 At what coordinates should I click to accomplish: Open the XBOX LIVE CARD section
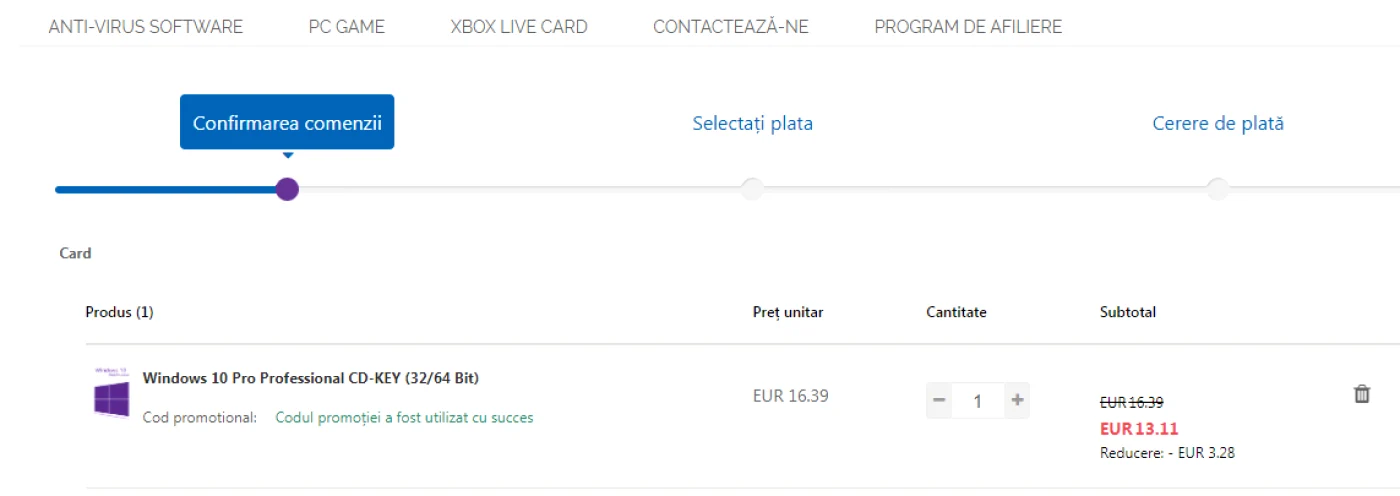(x=519, y=27)
